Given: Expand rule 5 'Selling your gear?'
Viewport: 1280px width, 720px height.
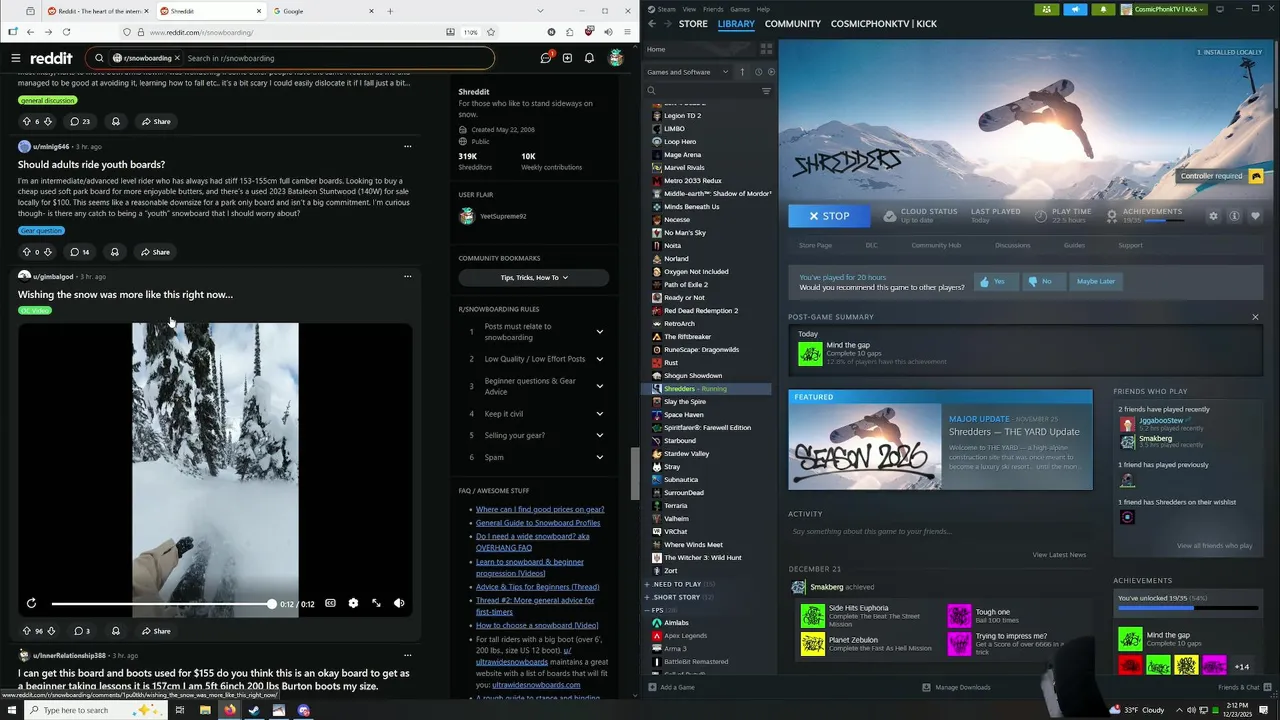Looking at the screenshot, I should pyautogui.click(x=599, y=435).
